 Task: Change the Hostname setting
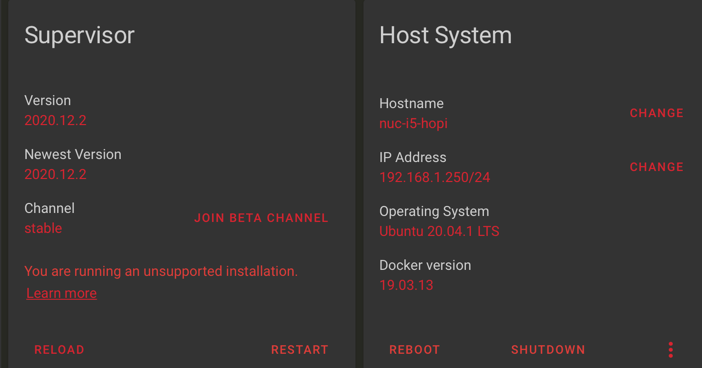pyautogui.click(x=657, y=113)
